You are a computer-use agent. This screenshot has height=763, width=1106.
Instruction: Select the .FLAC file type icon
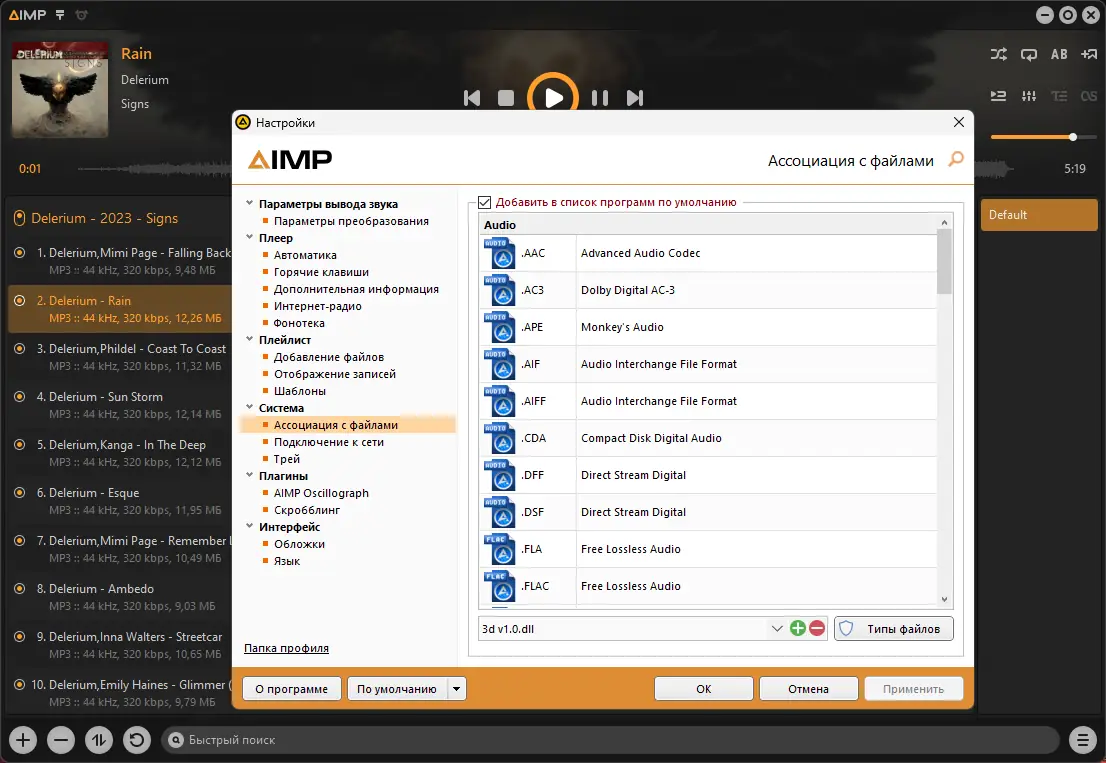coord(499,586)
